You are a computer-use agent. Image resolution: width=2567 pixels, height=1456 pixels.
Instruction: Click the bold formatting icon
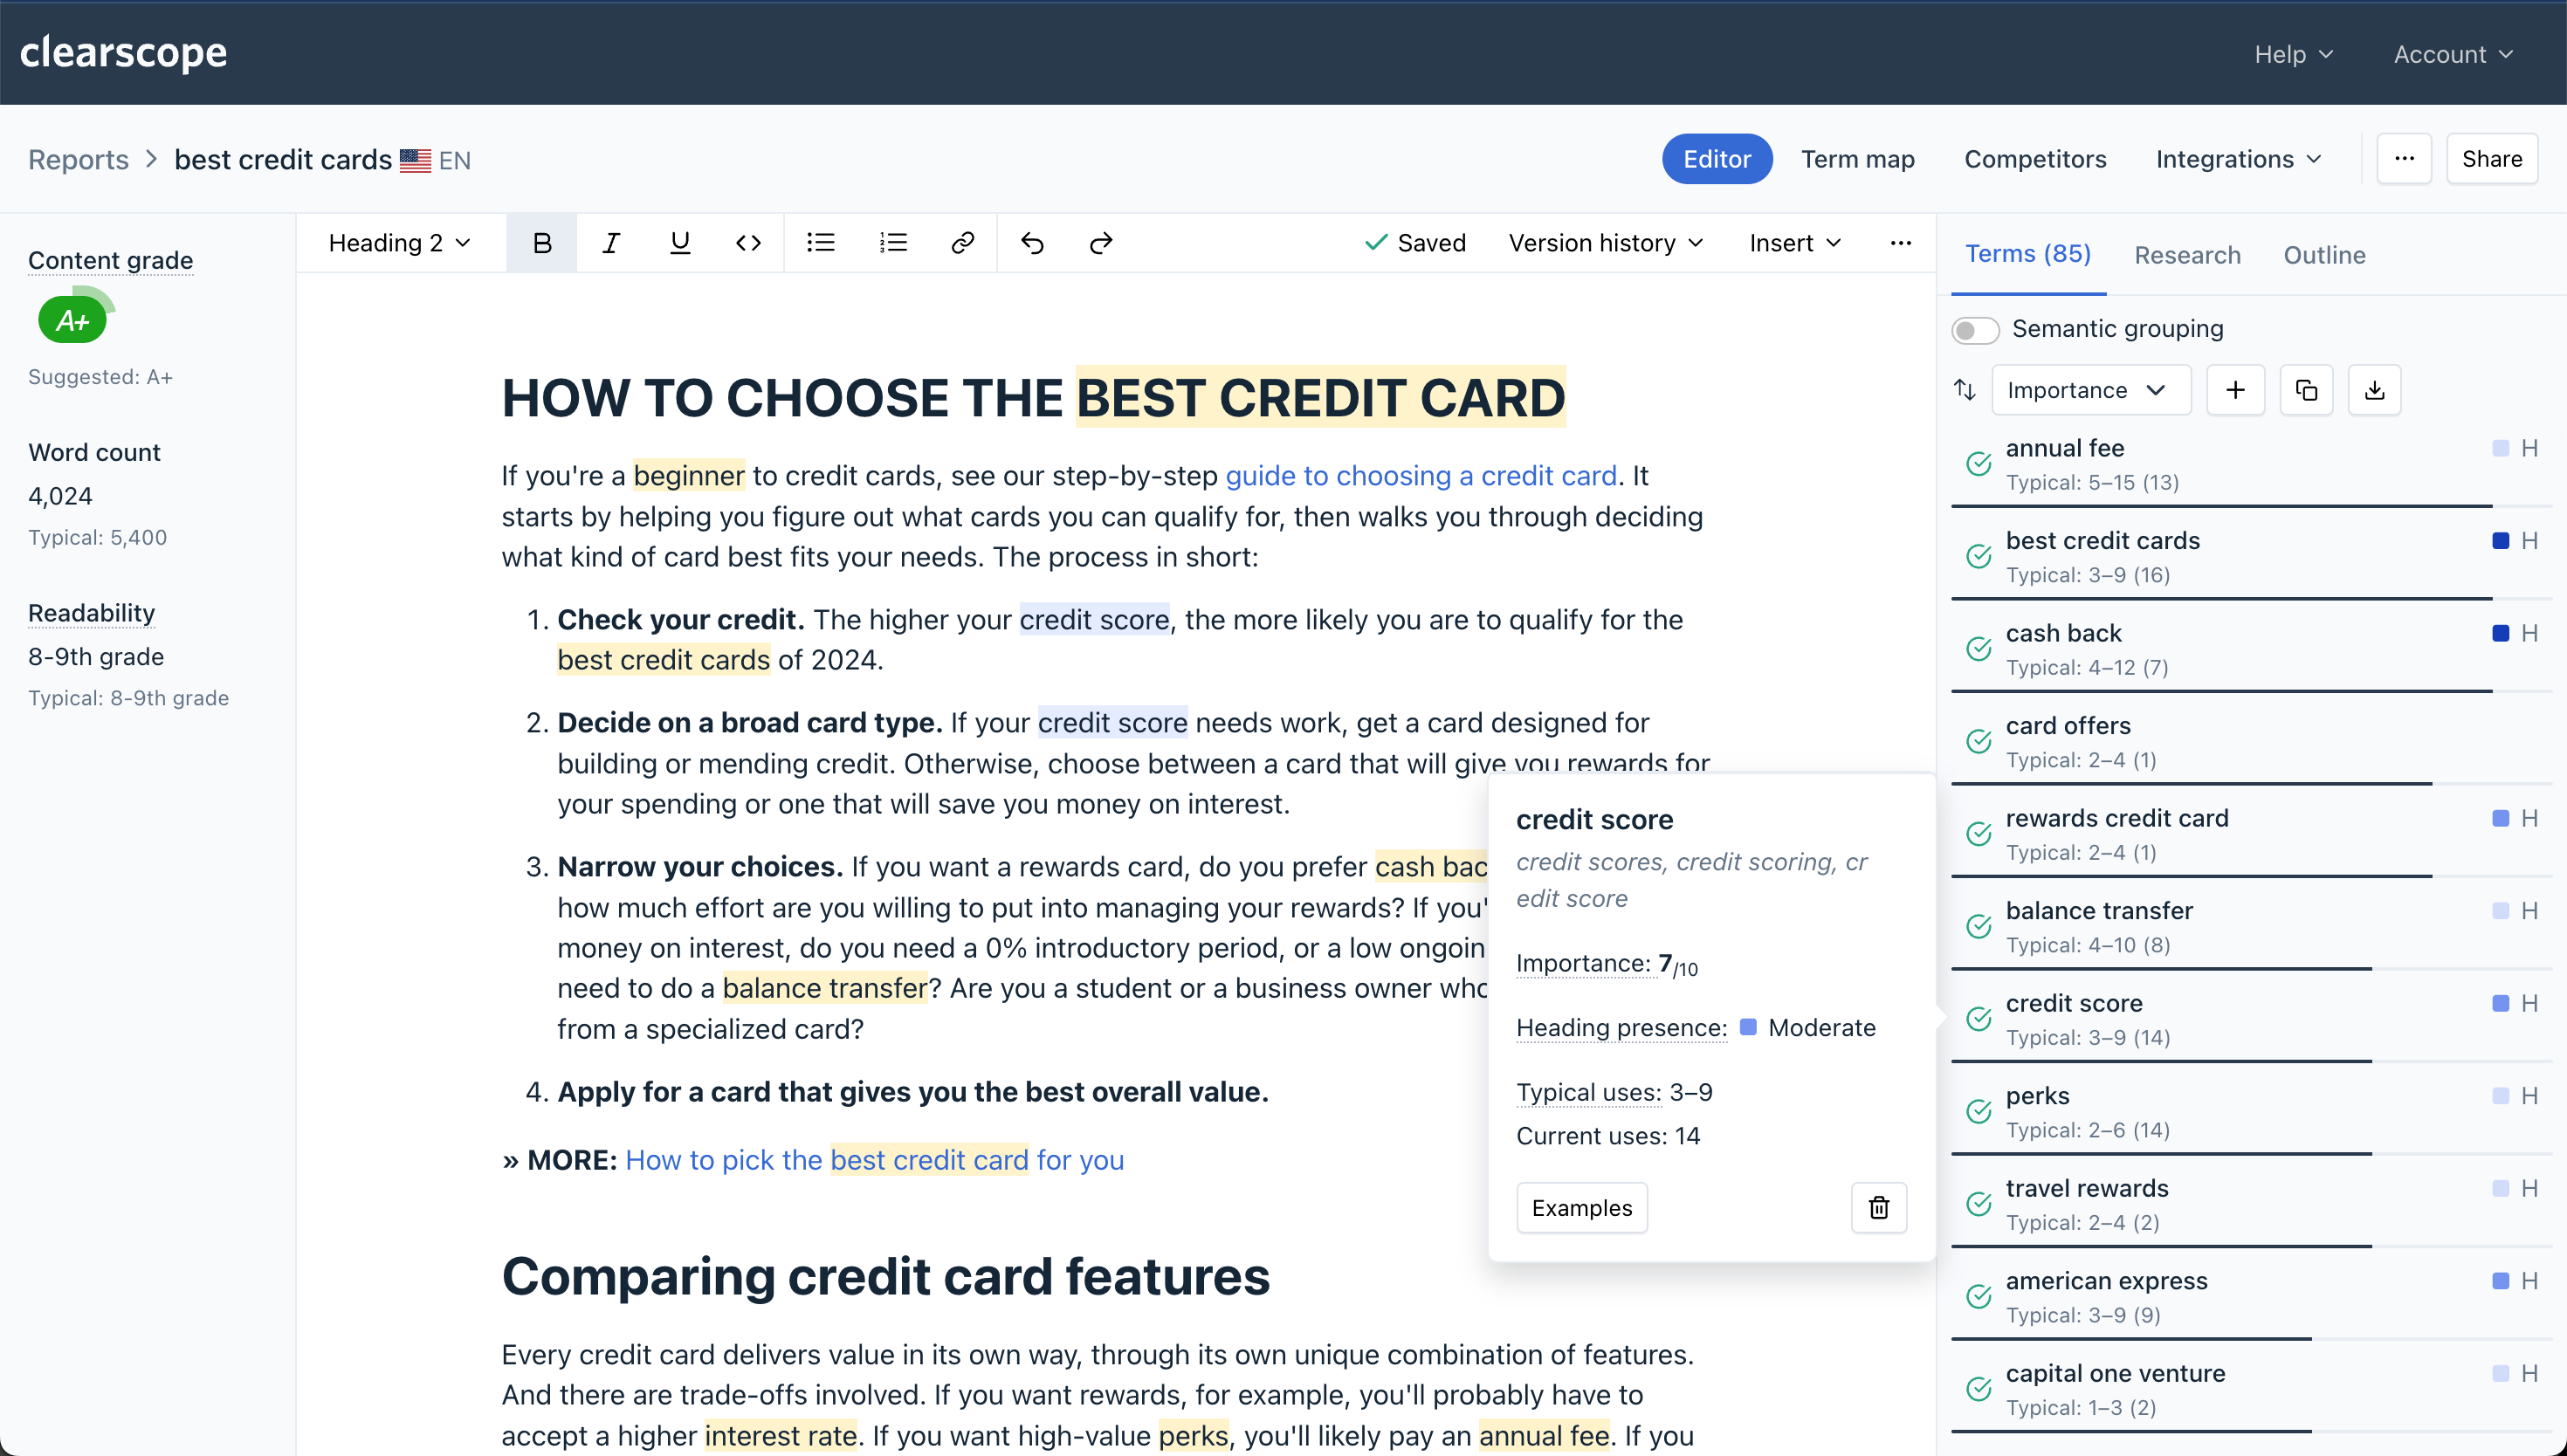coord(543,242)
